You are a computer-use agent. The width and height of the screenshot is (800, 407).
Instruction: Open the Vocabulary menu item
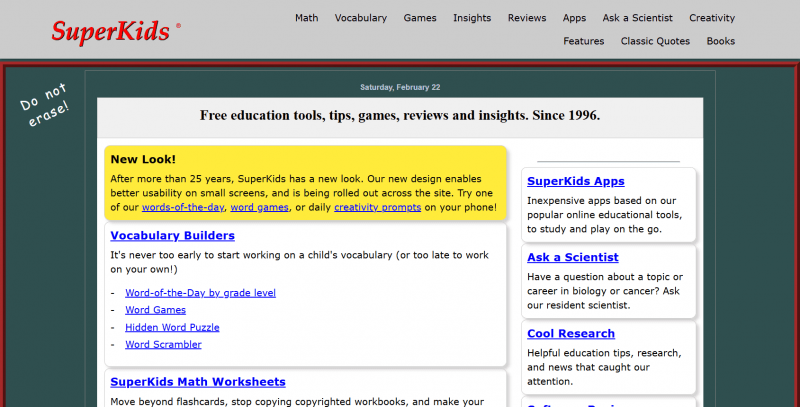coord(361,18)
